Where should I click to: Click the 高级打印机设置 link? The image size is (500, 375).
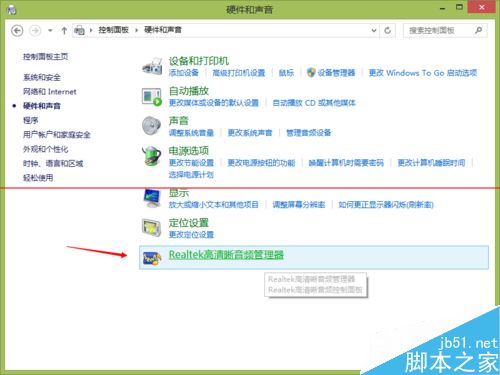click(239, 73)
